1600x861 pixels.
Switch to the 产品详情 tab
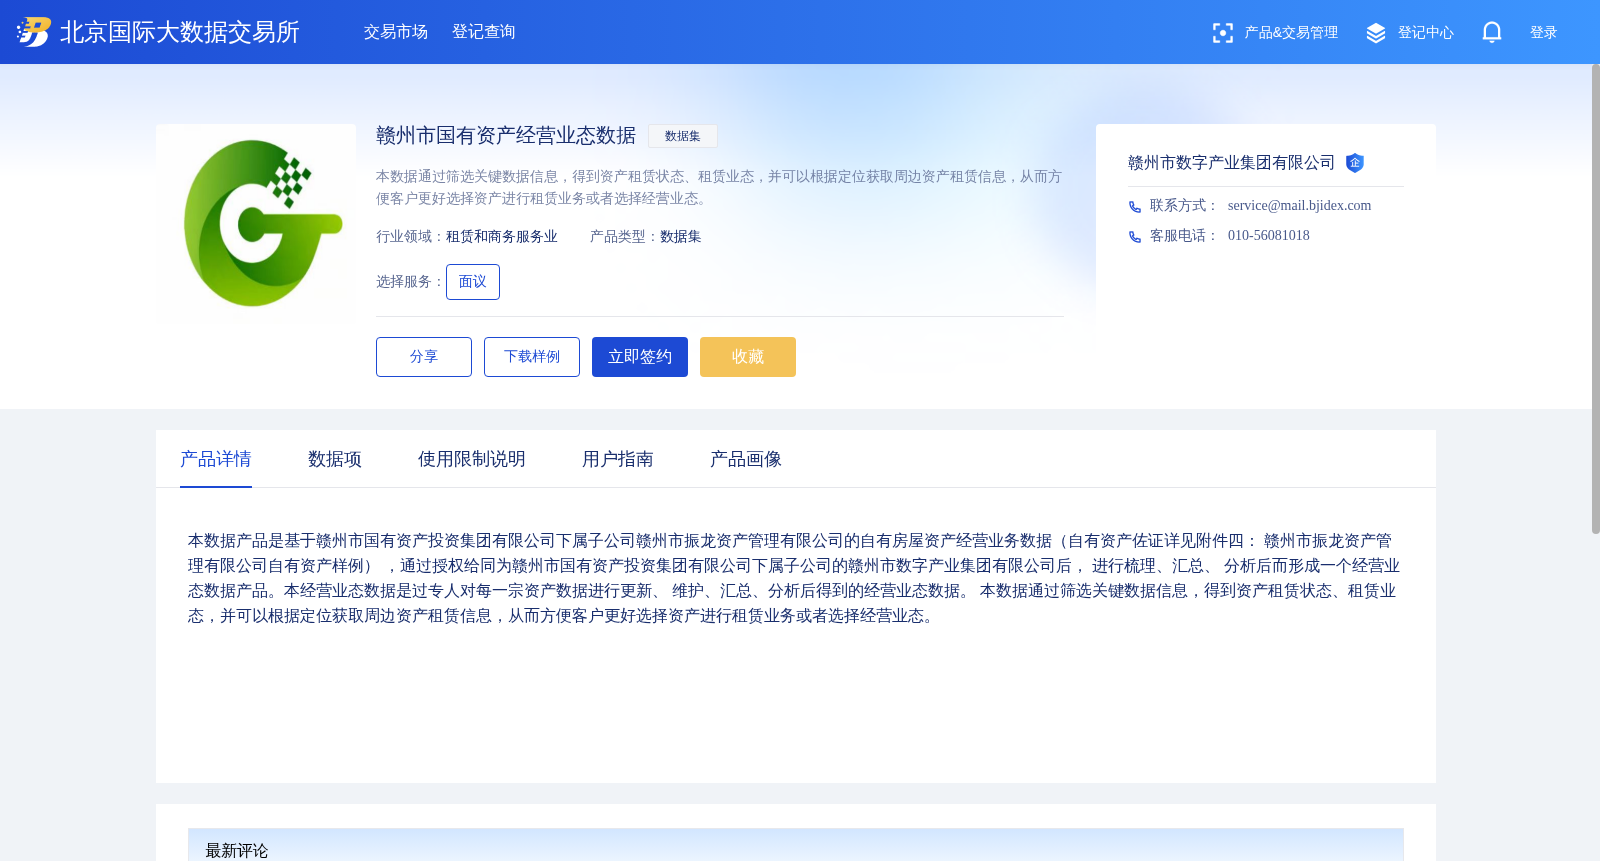pyautogui.click(x=216, y=459)
